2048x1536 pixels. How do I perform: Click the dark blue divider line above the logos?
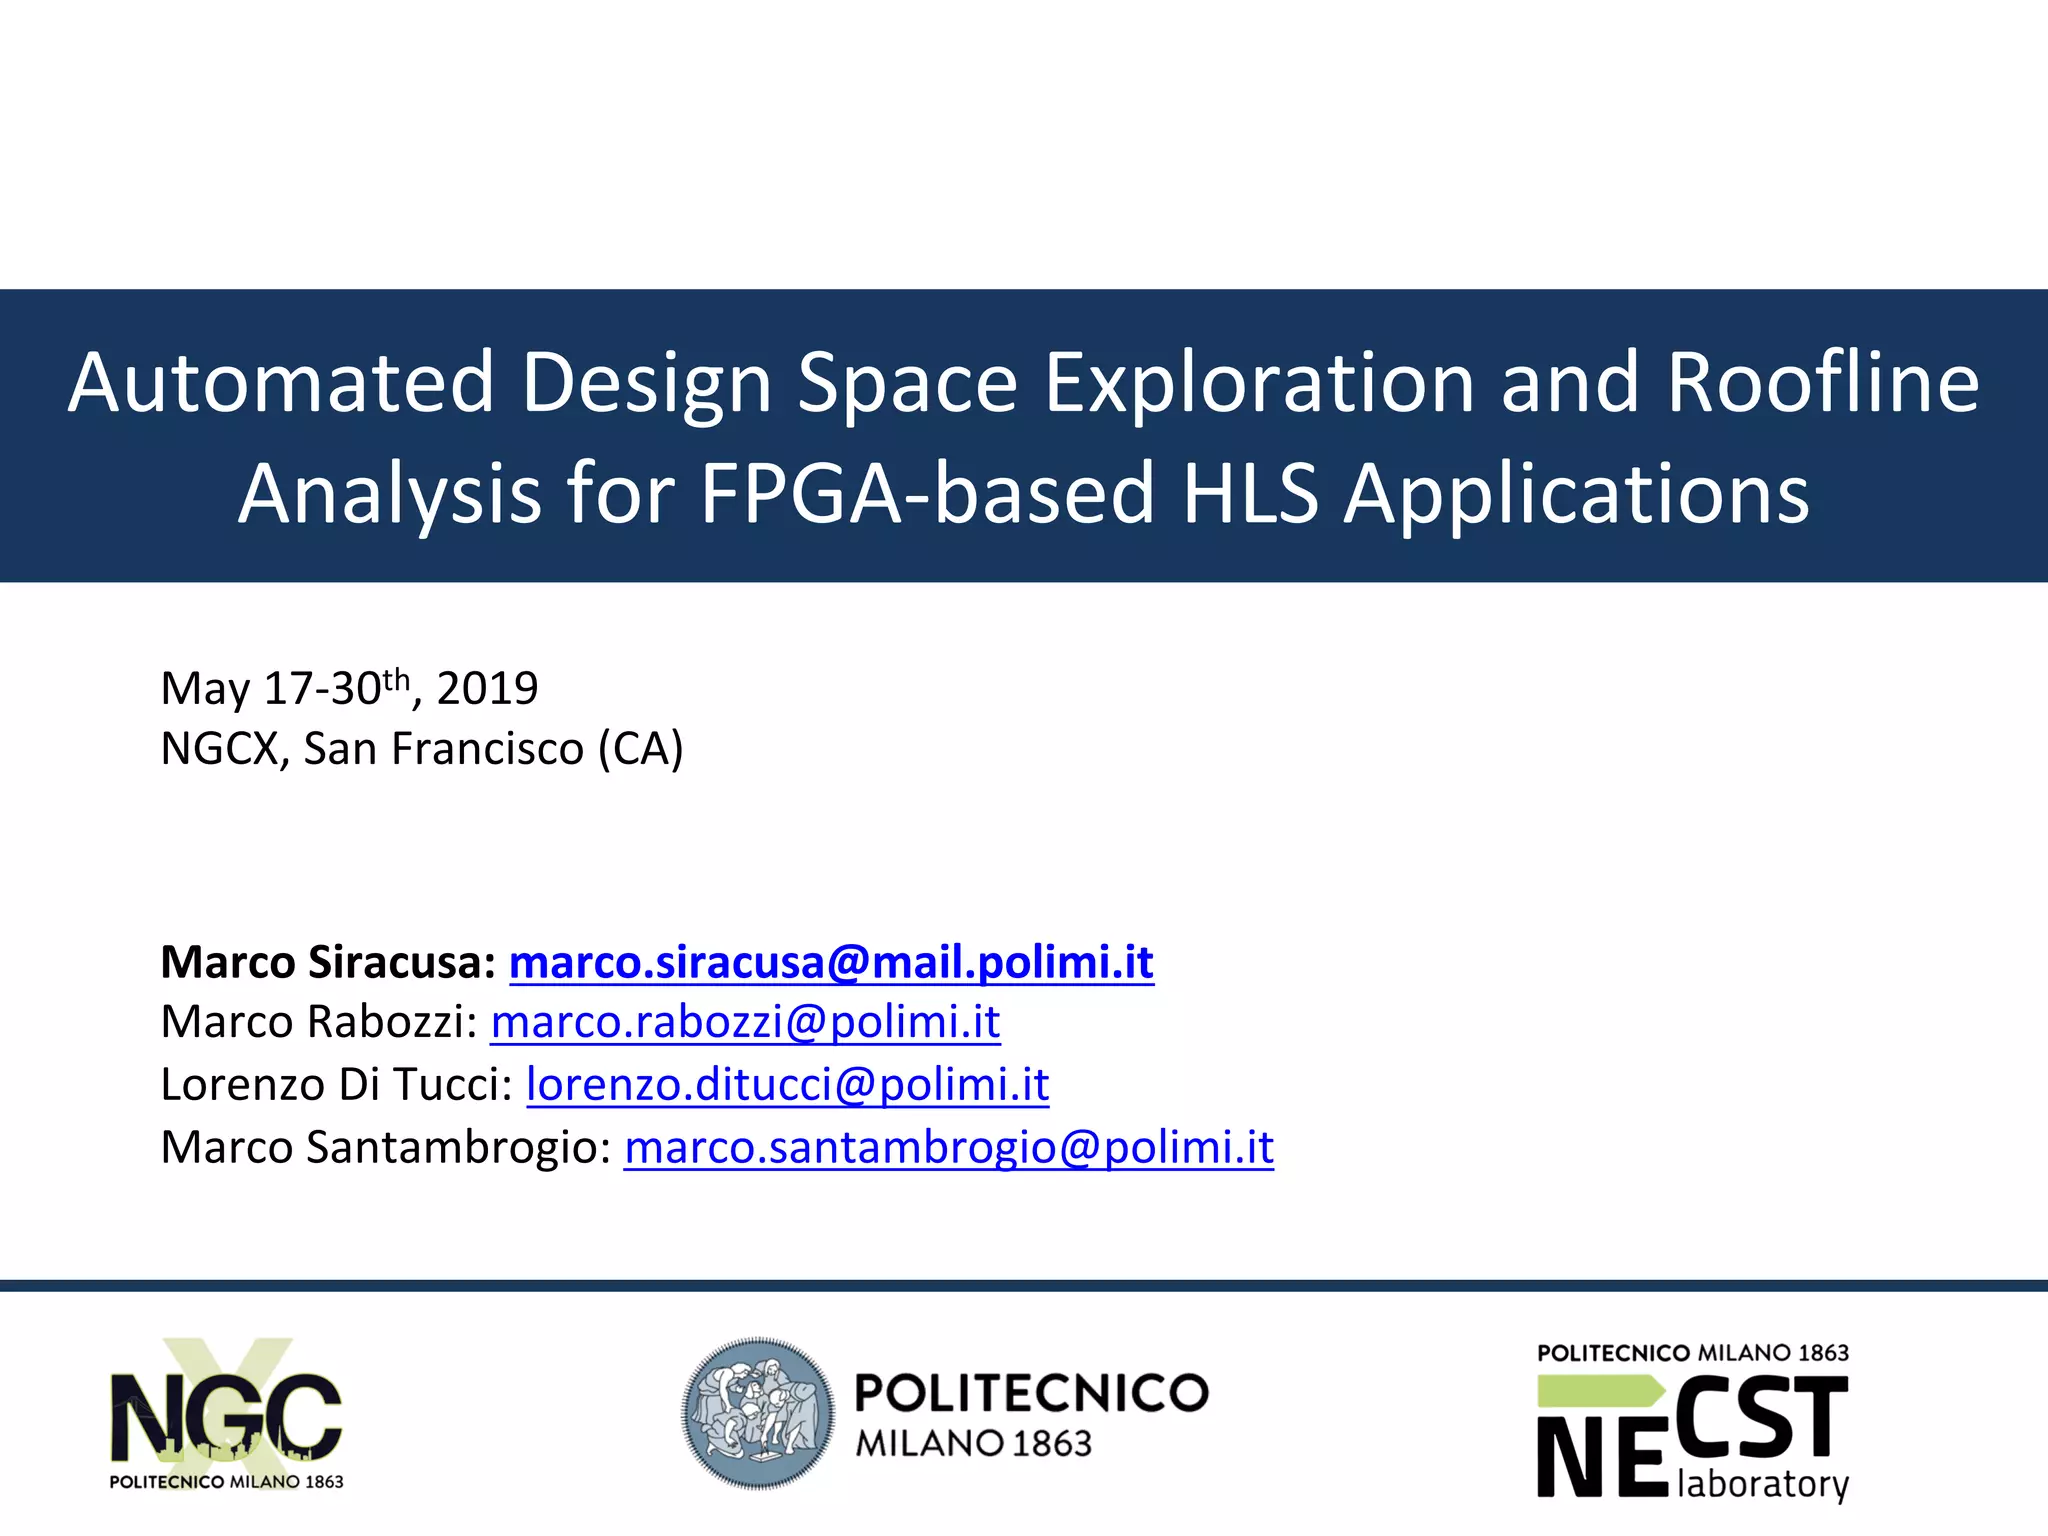1024,1285
